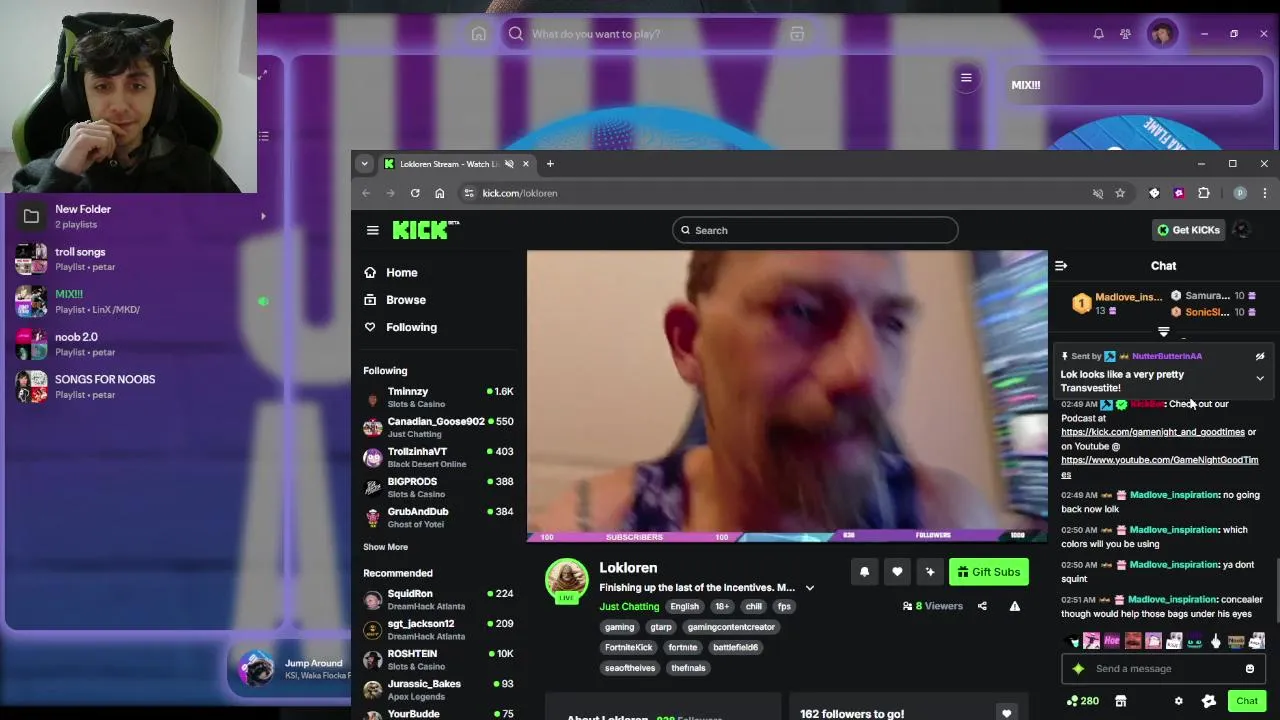The height and width of the screenshot is (720, 1280).
Task: Click the Lokloren live avatar
Action: click(566, 580)
